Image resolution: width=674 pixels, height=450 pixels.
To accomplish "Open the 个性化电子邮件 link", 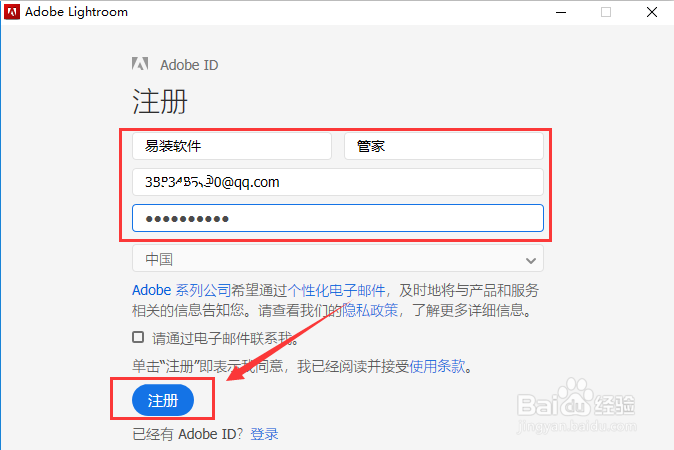I will 336,291.
